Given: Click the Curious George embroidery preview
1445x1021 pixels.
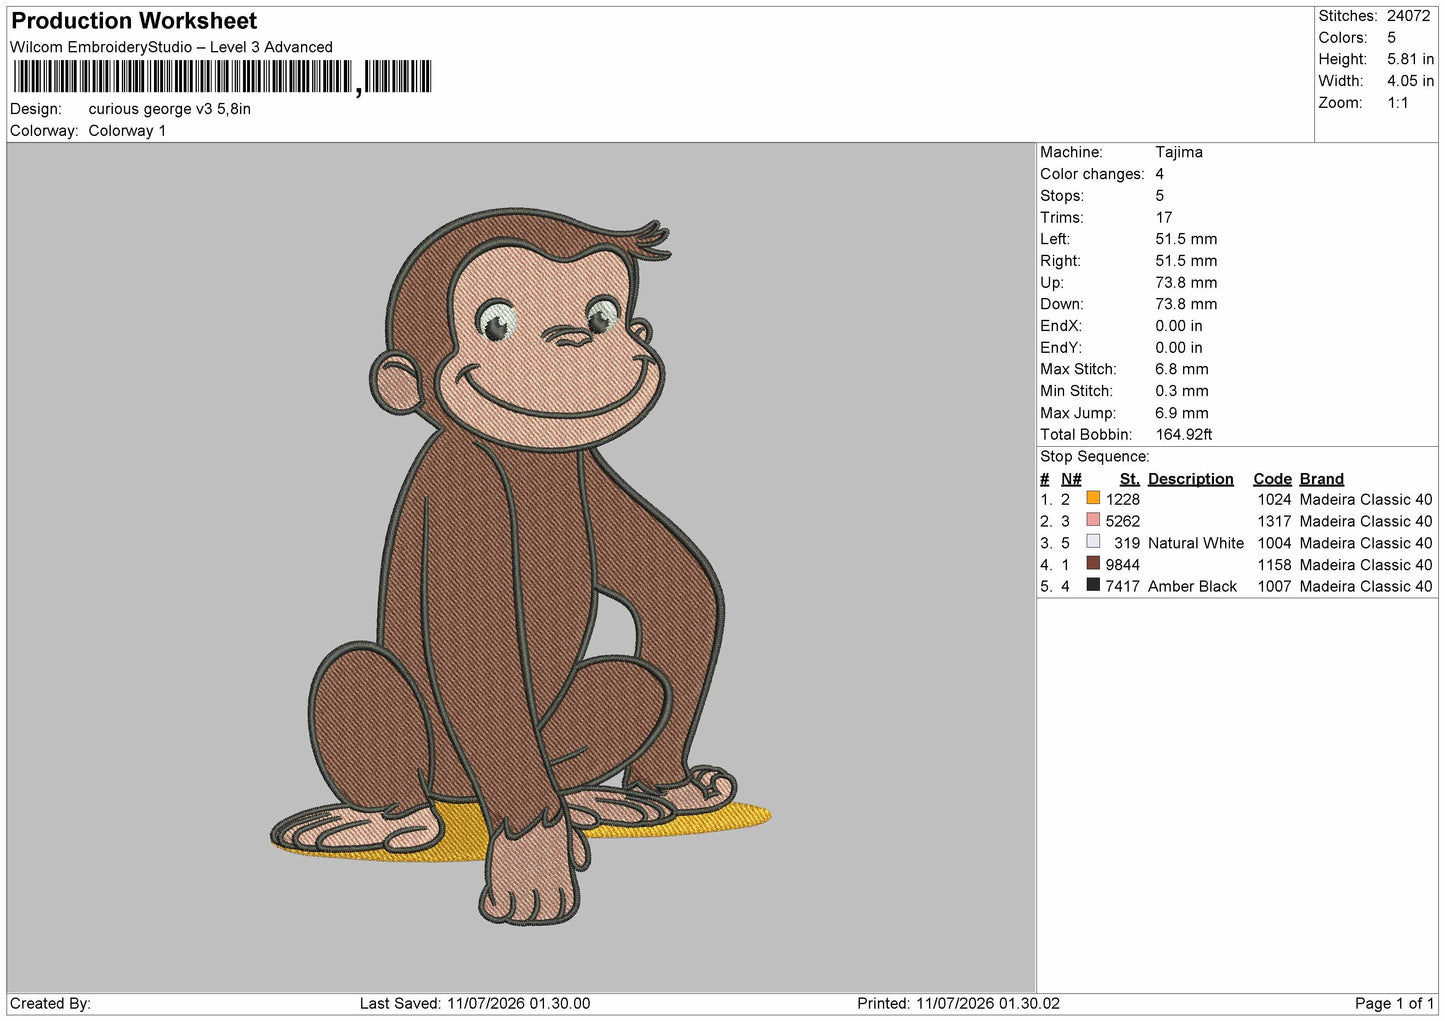Looking at the screenshot, I should tap(520, 565).
